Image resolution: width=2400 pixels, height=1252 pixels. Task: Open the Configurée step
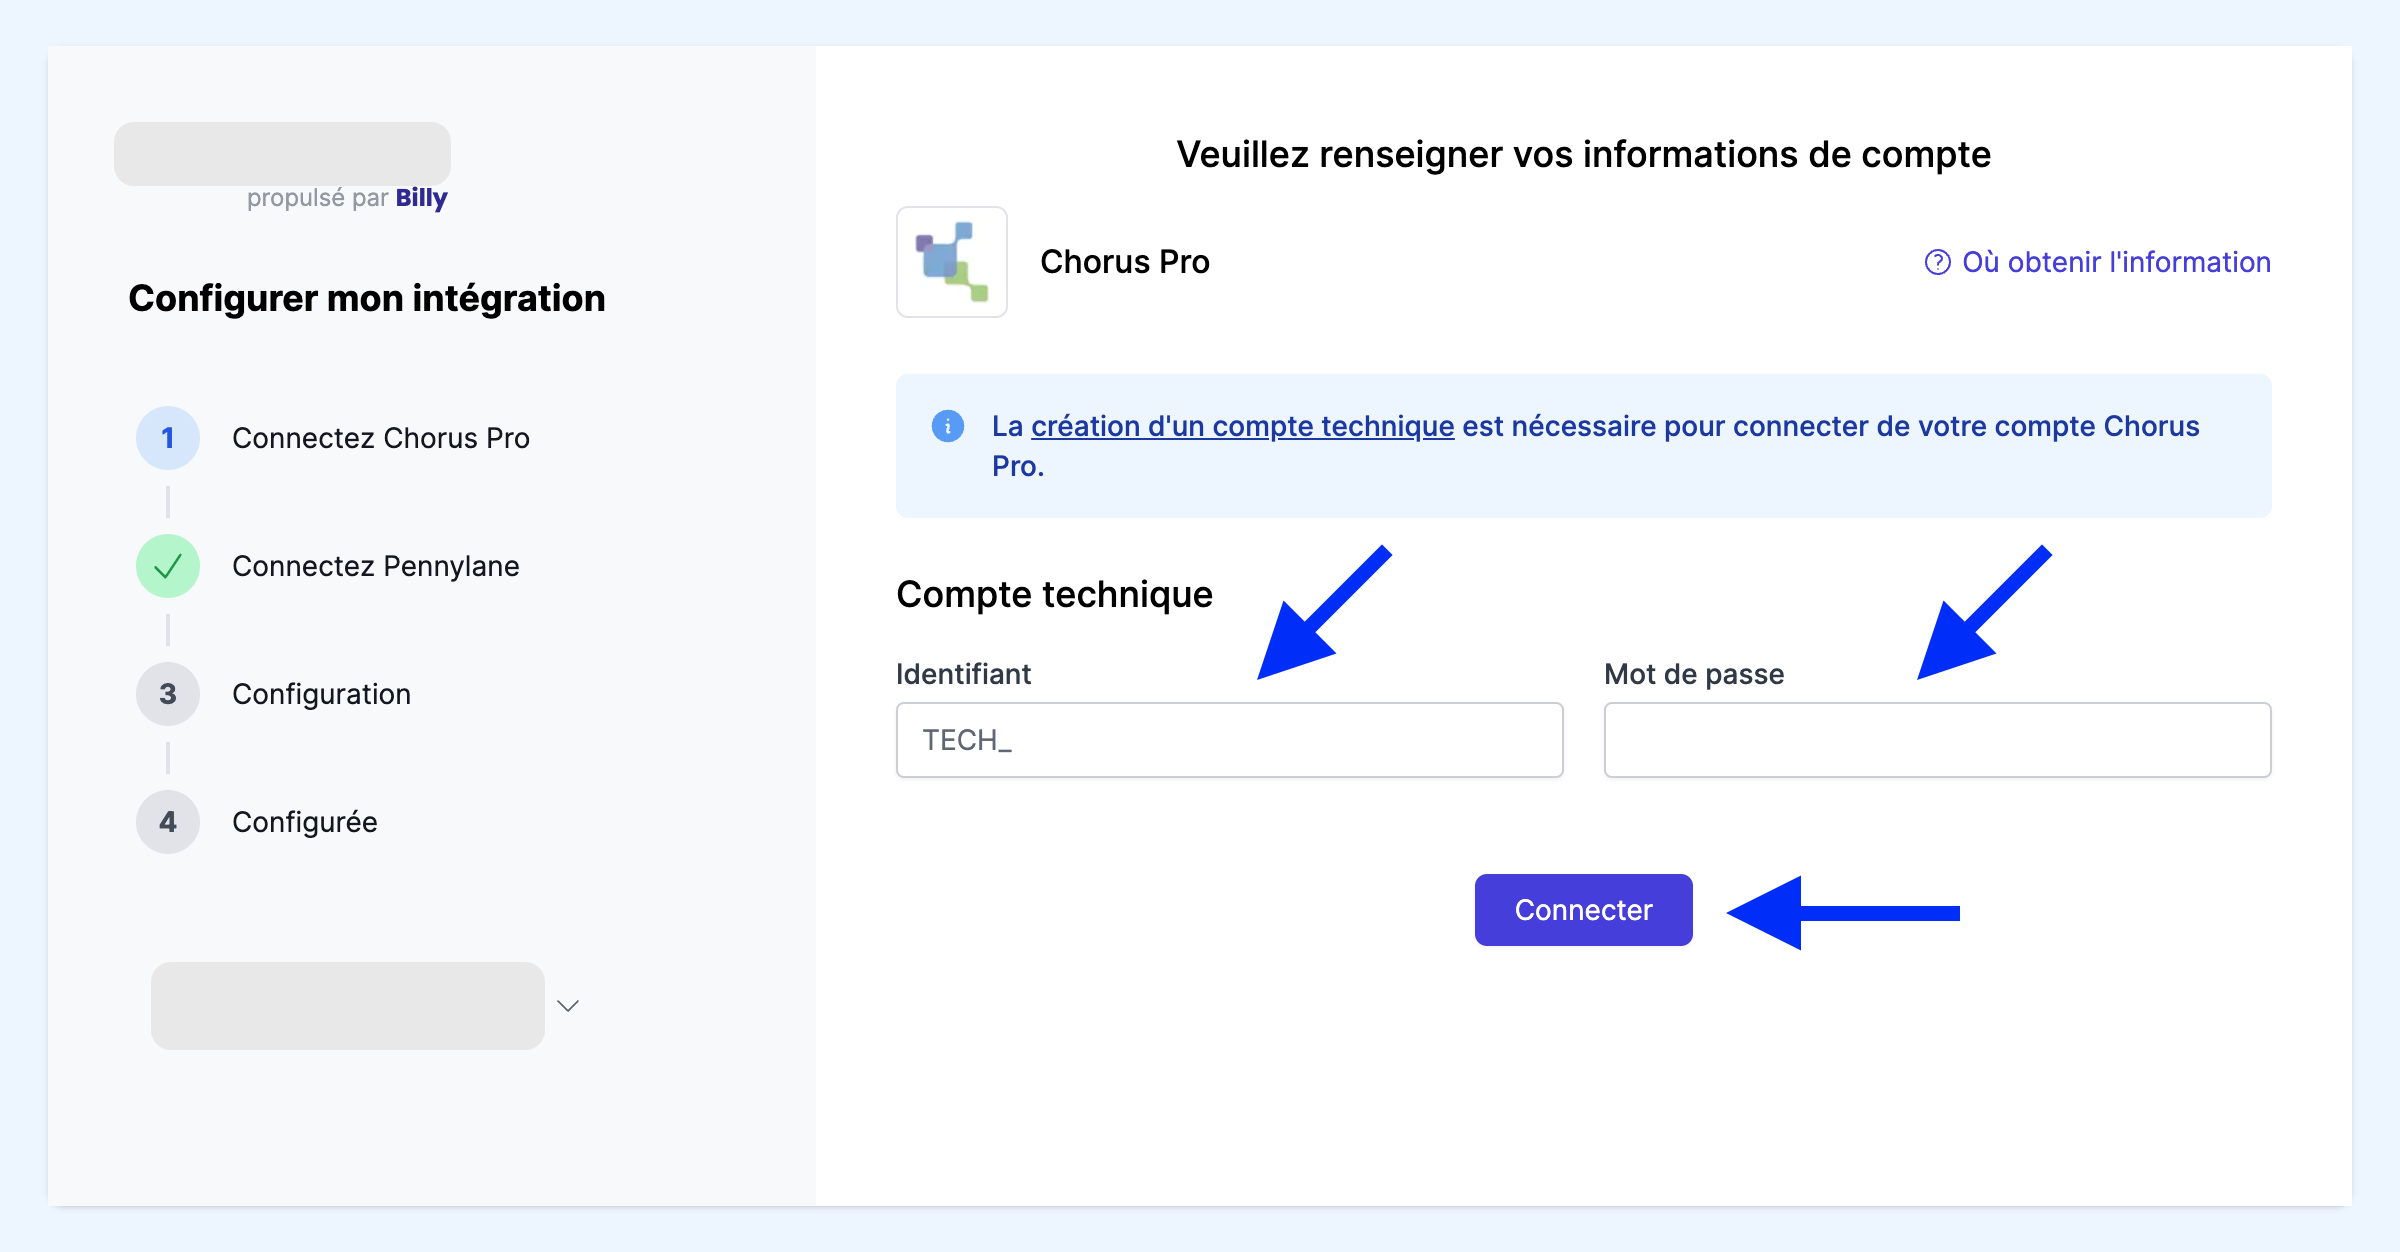[x=304, y=822]
